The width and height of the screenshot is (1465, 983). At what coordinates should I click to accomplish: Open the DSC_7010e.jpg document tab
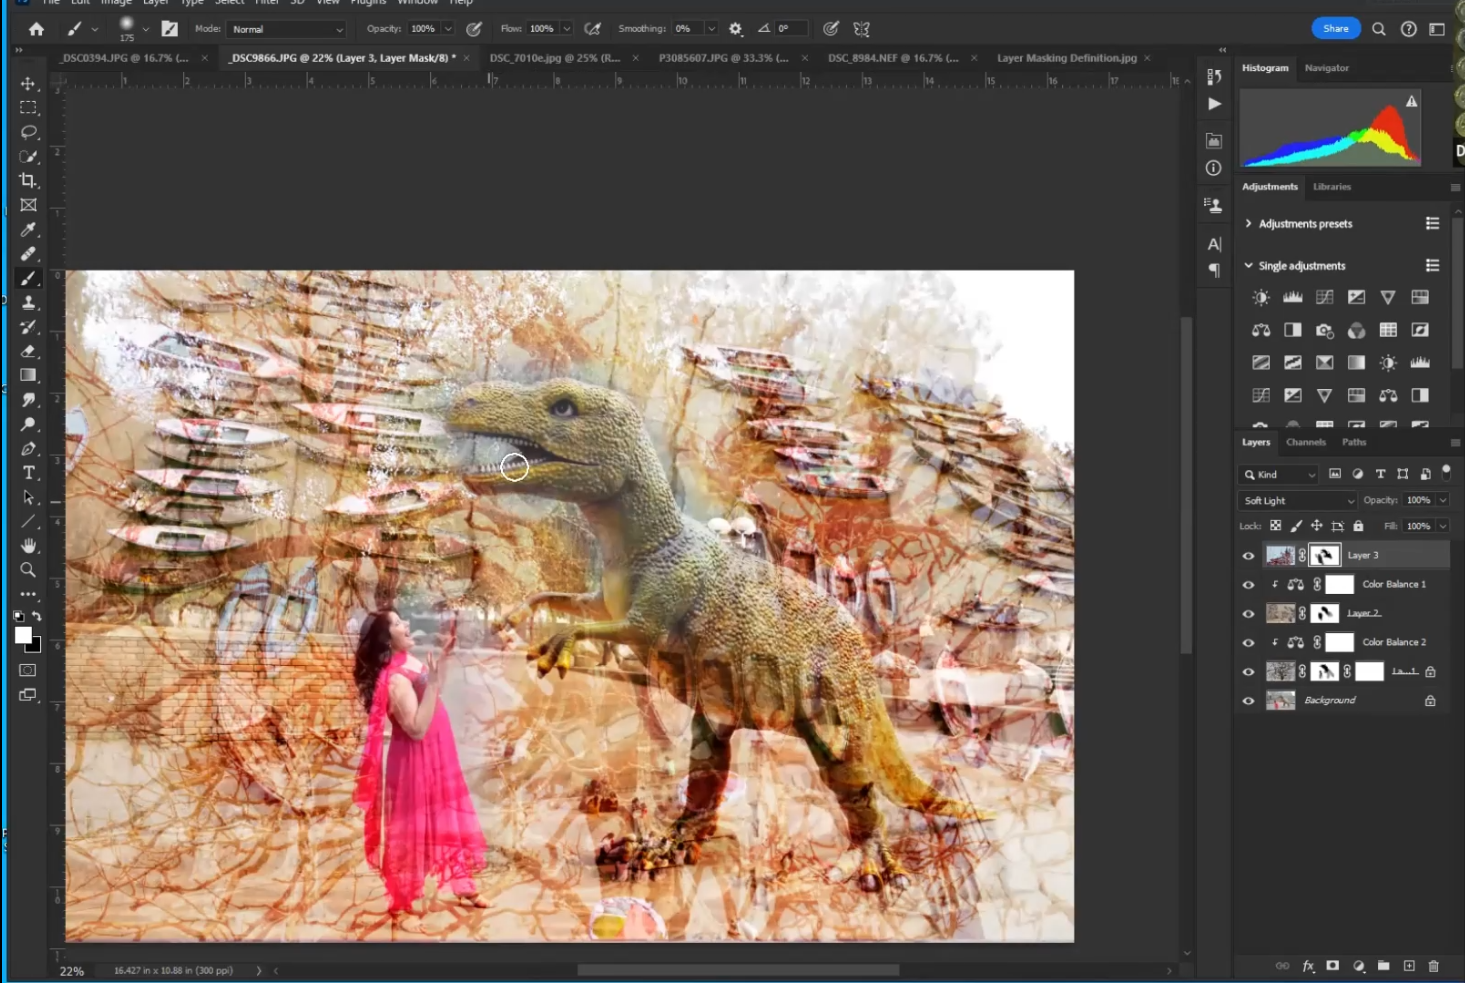[554, 58]
